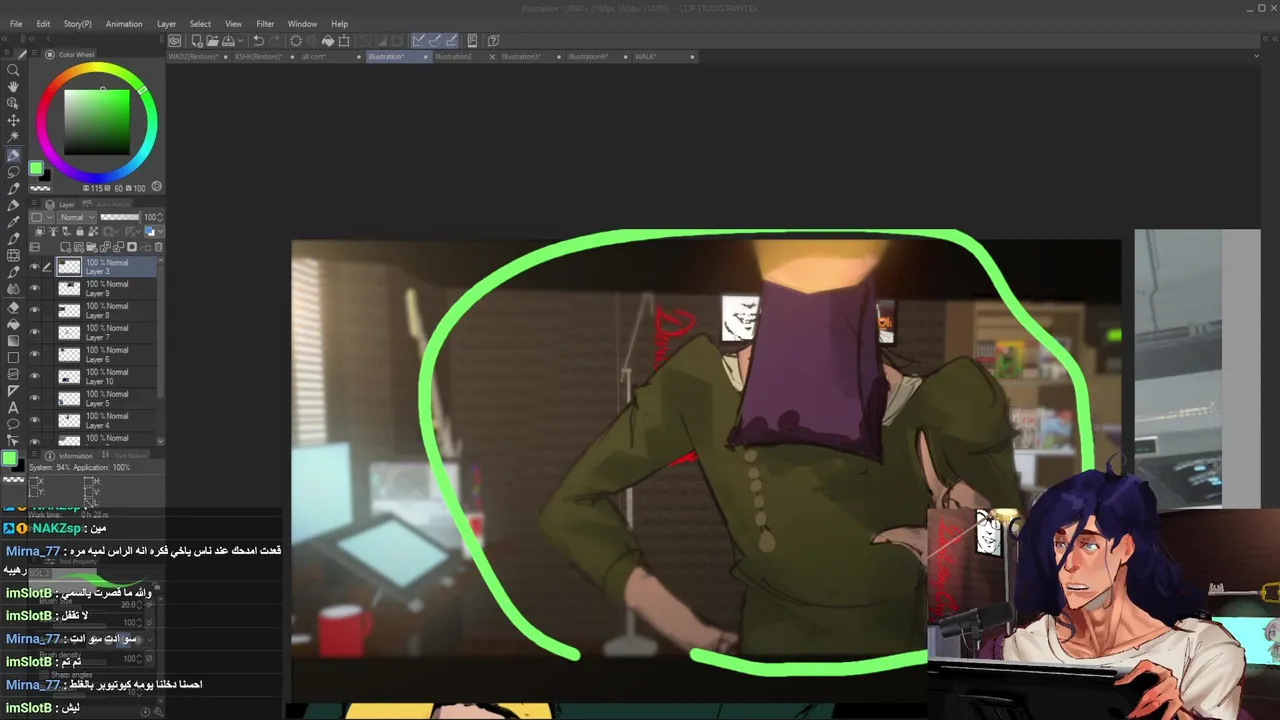This screenshot has width=1280, height=720.
Task: Create a new layer folder
Action: pyautogui.click(x=92, y=247)
